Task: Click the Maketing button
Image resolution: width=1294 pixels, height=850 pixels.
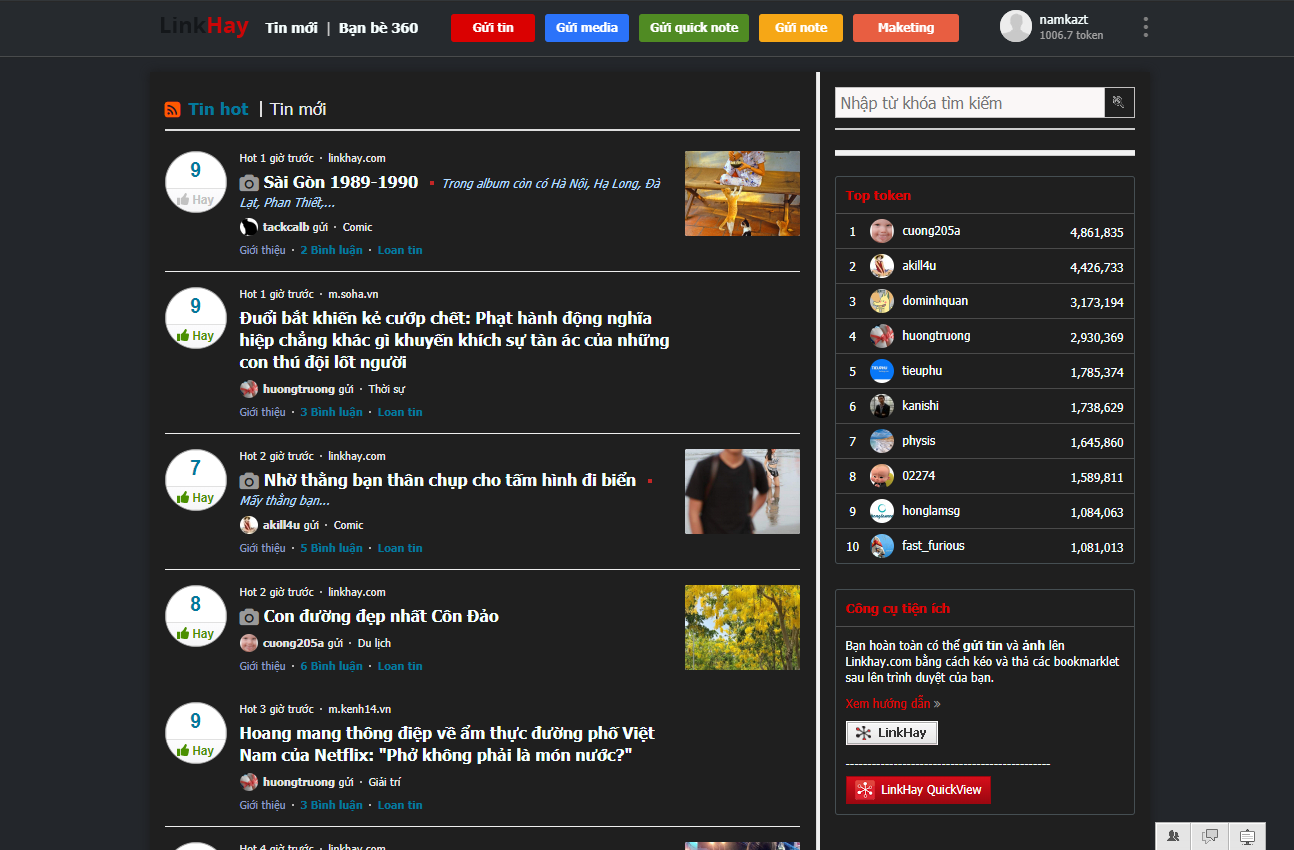Action: pyautogui.click(x=906, y=28)
